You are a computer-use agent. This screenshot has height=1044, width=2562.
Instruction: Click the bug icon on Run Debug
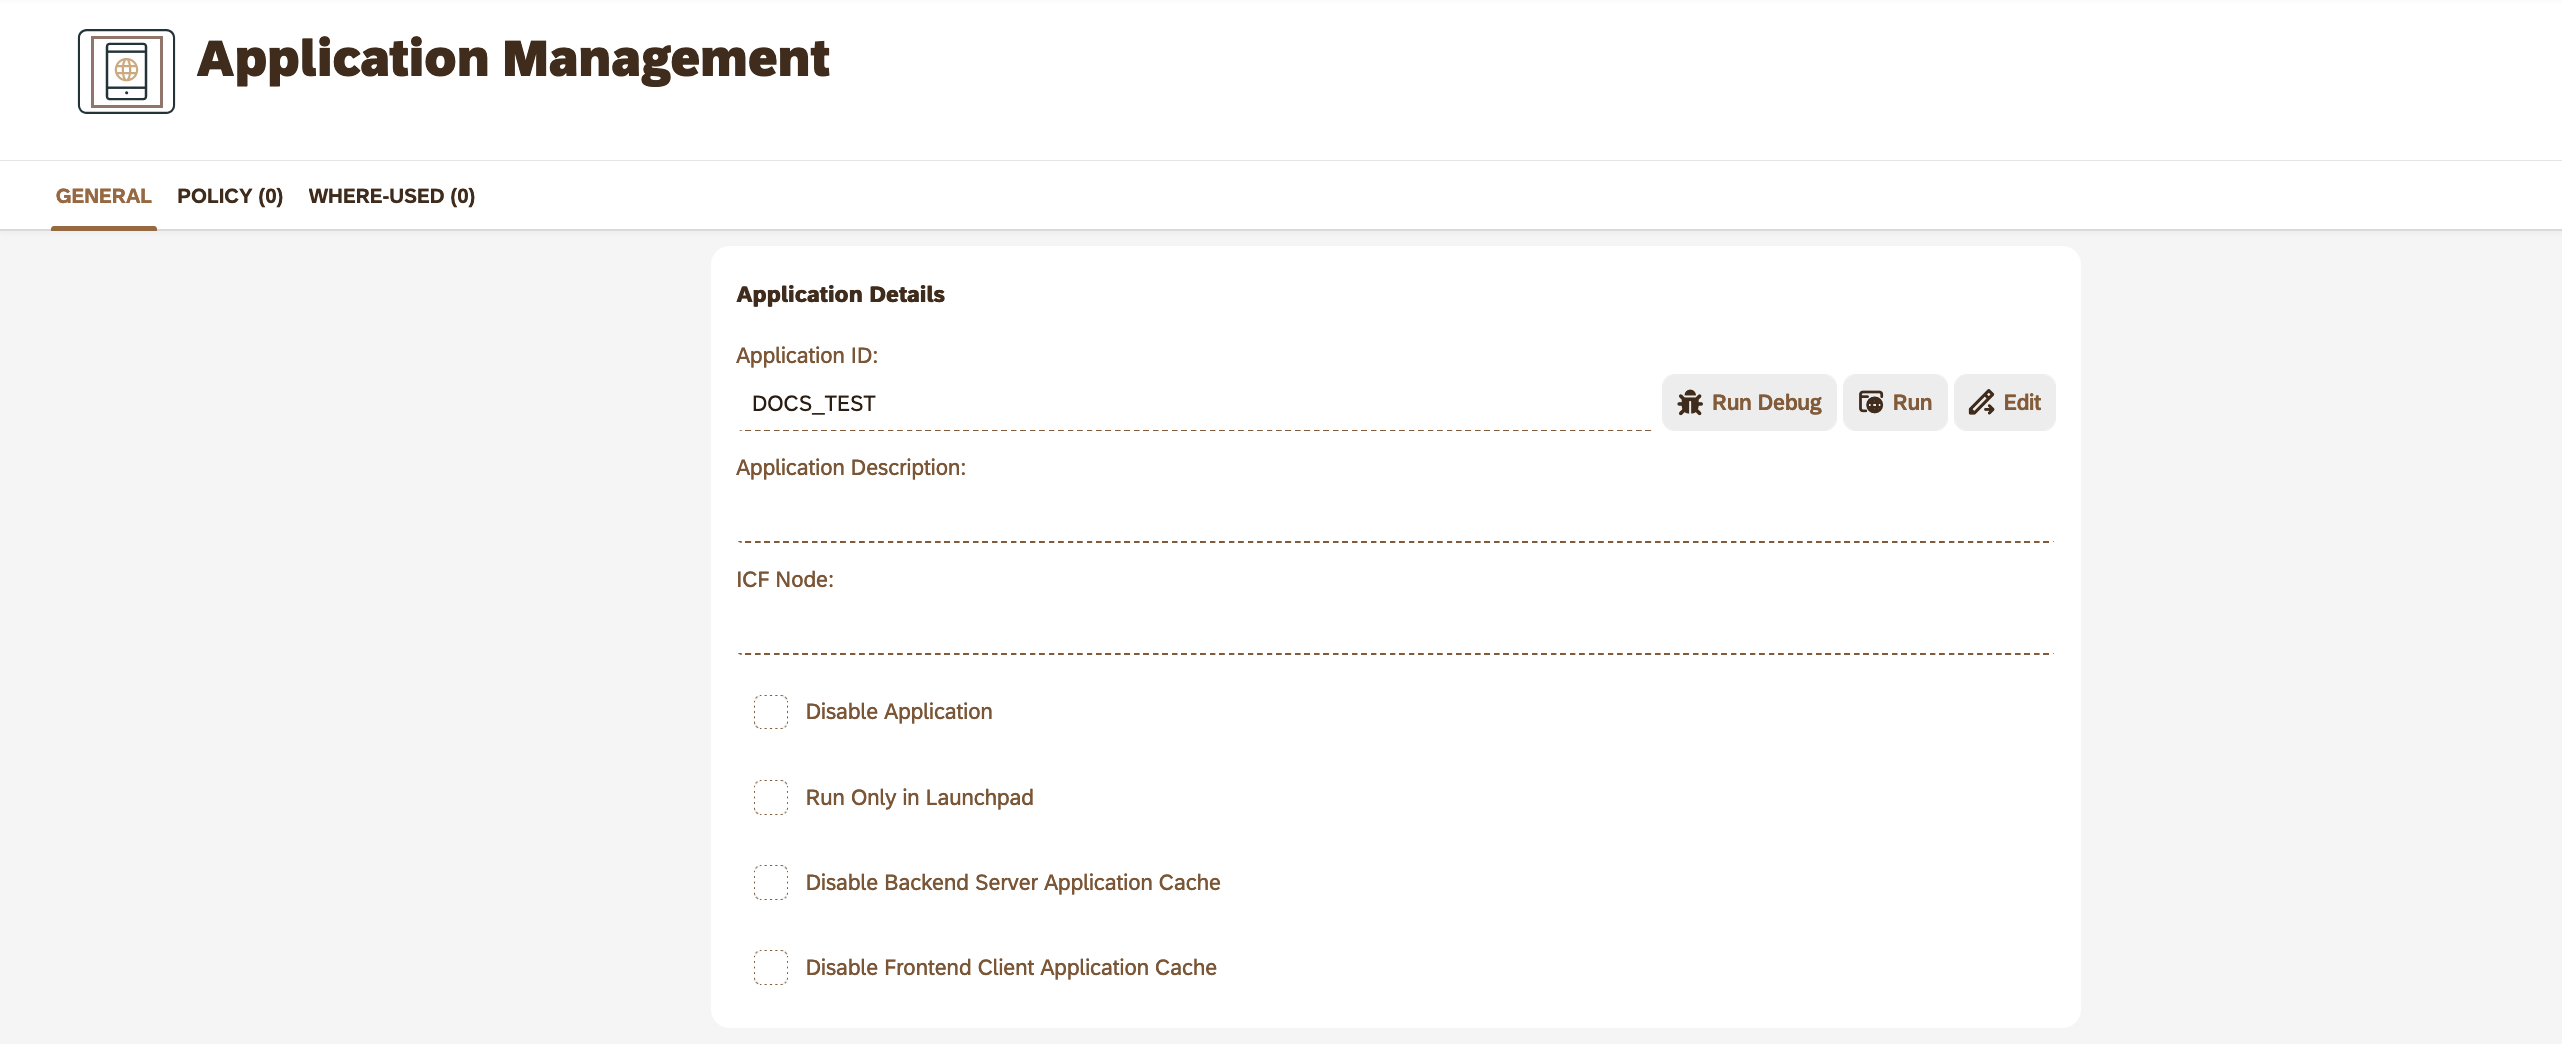1690,401
